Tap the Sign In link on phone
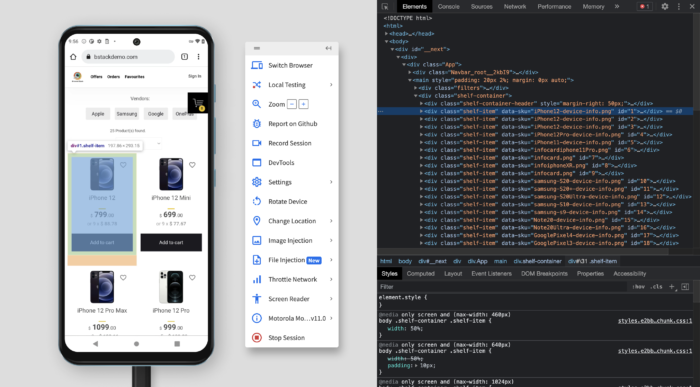 click(x=195, y=76)
